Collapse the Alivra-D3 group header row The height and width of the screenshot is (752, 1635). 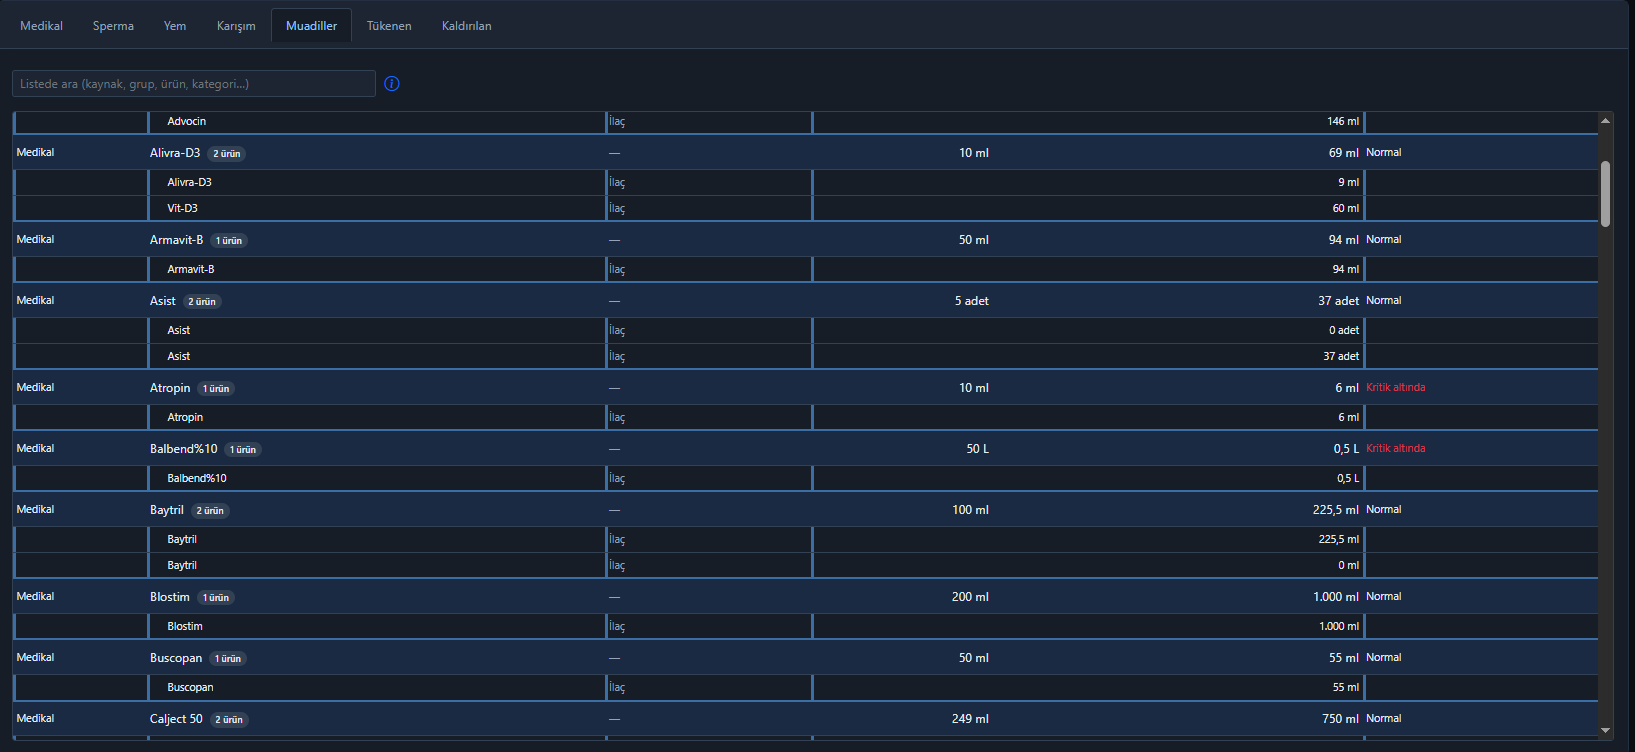[x=805, y=153]
